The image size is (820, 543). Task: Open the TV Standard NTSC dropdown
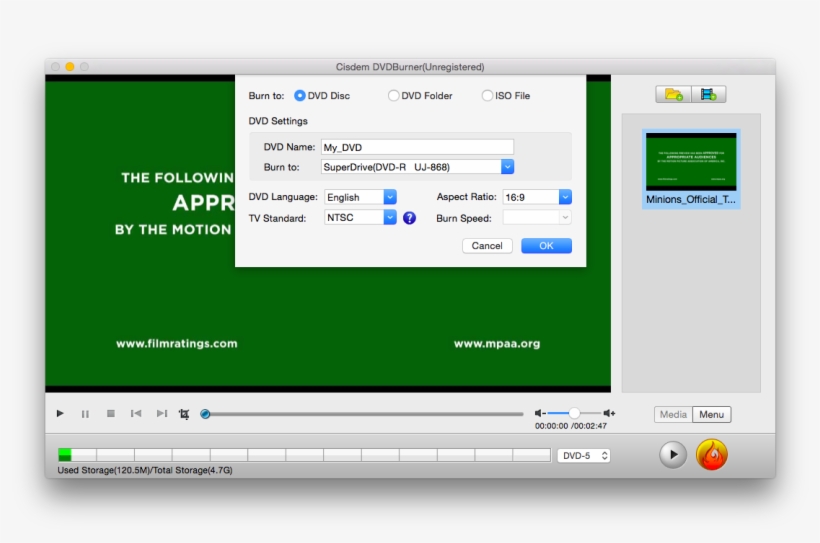(x=360, y=217)
